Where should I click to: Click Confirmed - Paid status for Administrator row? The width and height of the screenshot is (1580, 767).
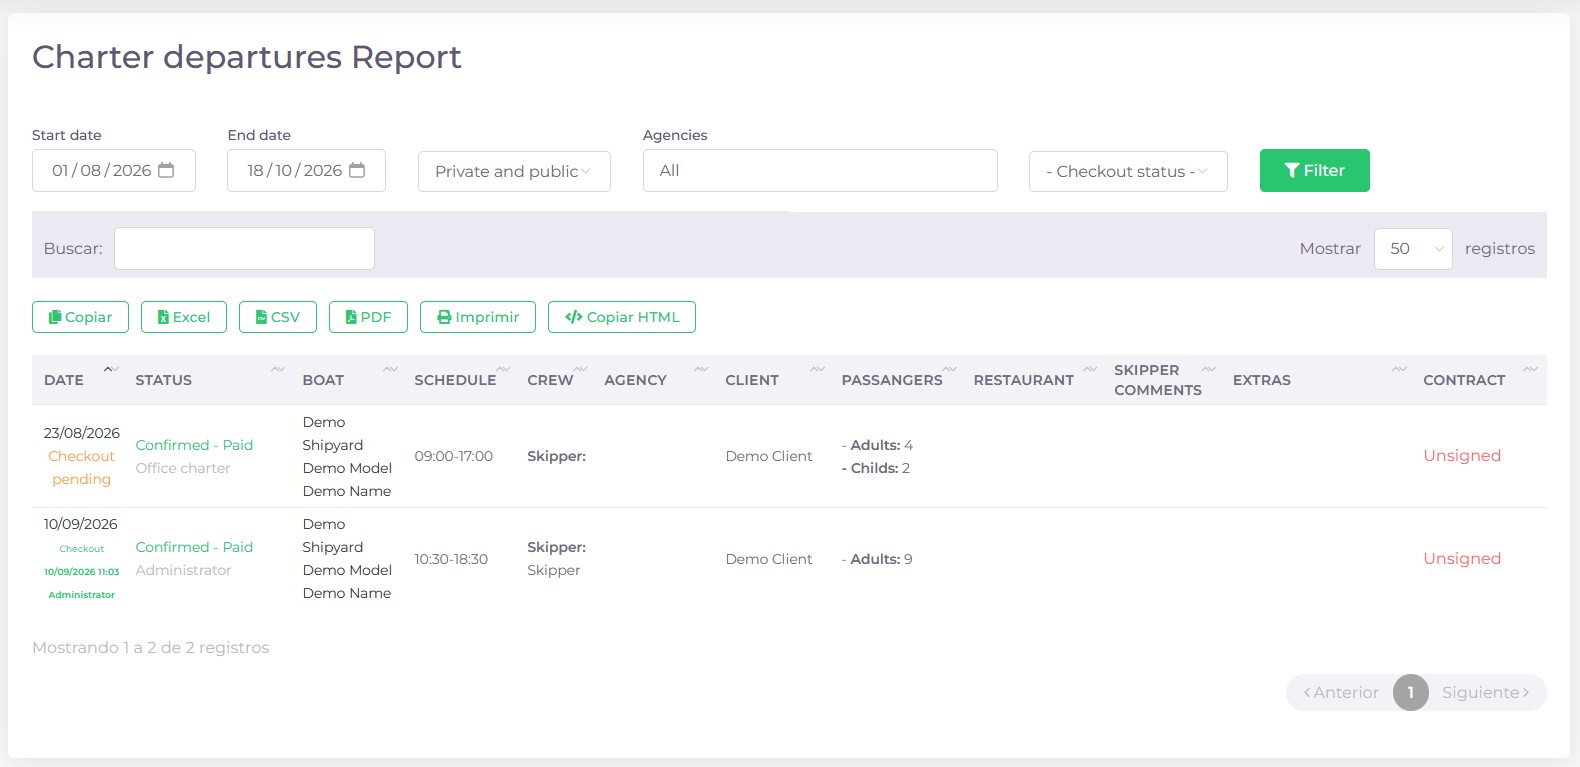click(x=194, y=547)
